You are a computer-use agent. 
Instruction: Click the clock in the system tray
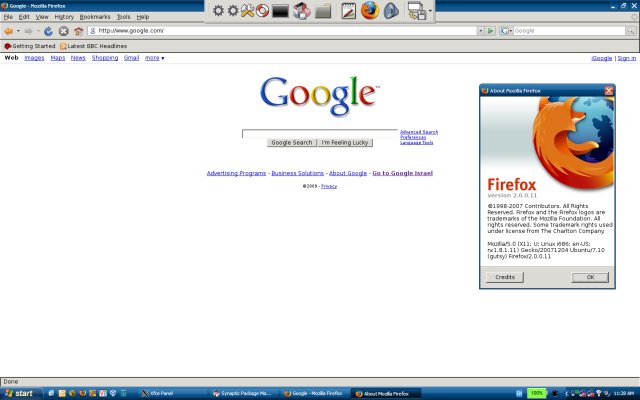[x=624, y=393]
